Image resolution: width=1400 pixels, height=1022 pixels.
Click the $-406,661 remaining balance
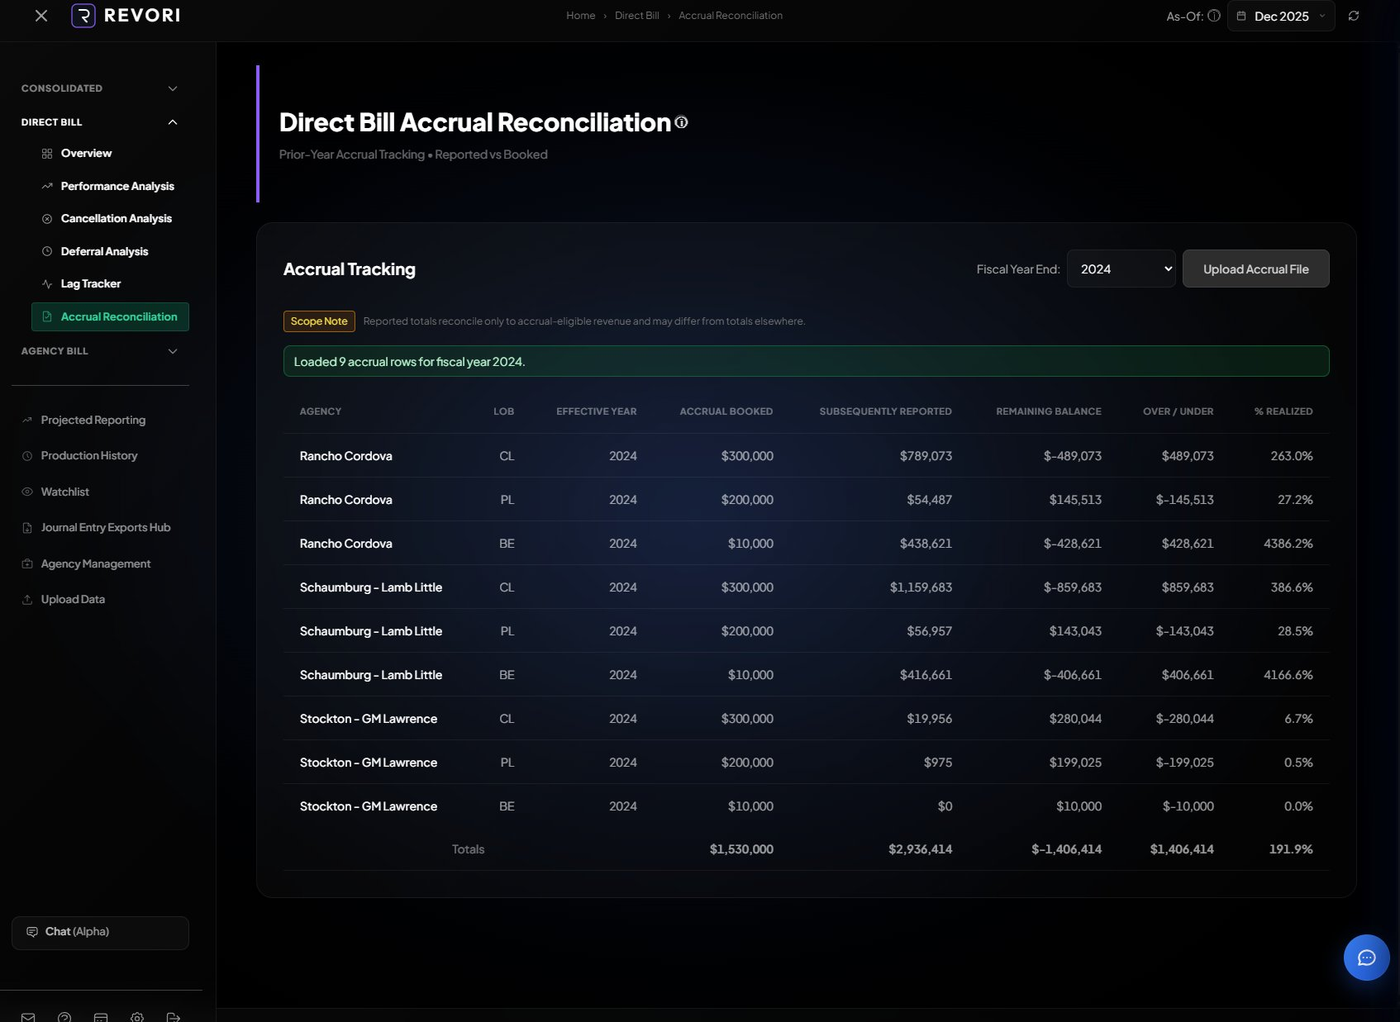tap(1072, 675)
